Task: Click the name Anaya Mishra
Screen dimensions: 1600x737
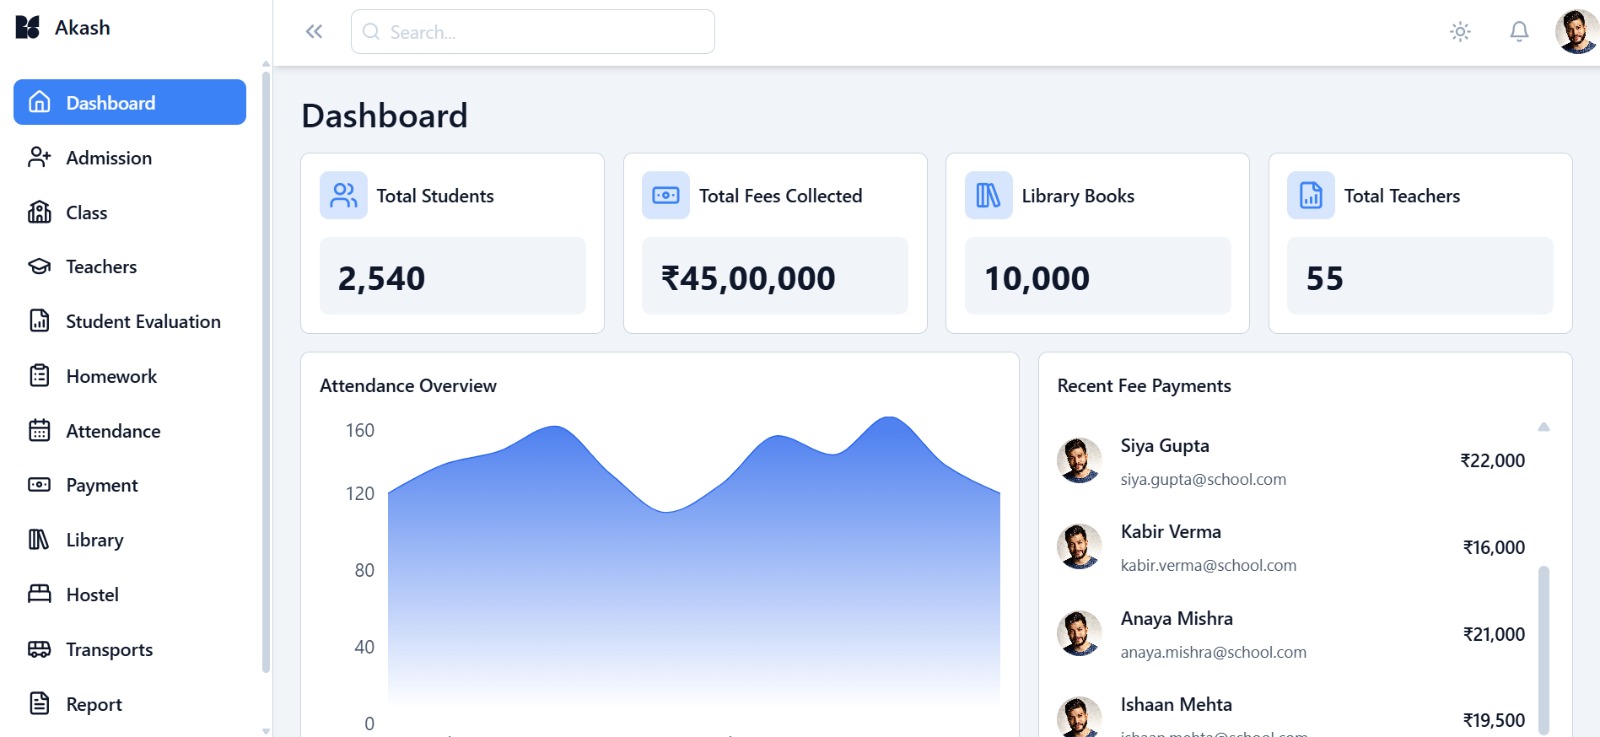Action: 1177,619
